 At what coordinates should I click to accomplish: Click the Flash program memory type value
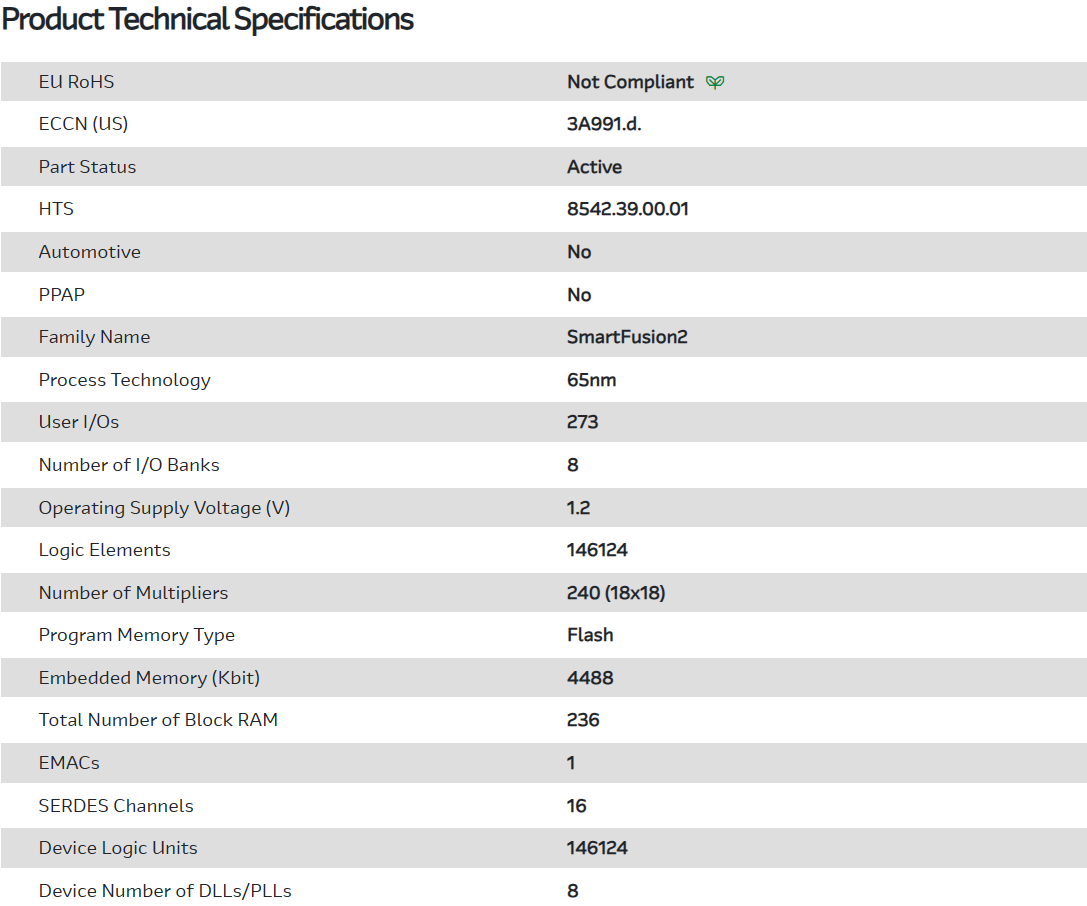tap(590, 635)
